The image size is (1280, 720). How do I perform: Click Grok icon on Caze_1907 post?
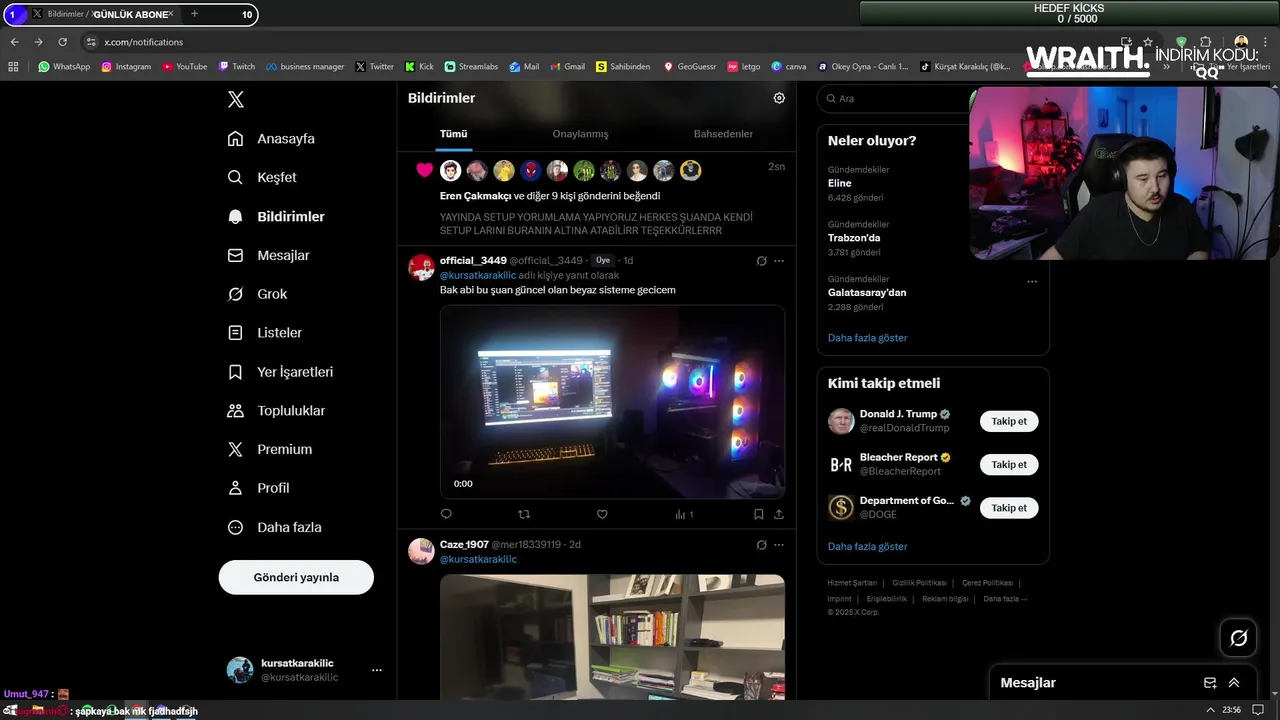click(761, 545)
